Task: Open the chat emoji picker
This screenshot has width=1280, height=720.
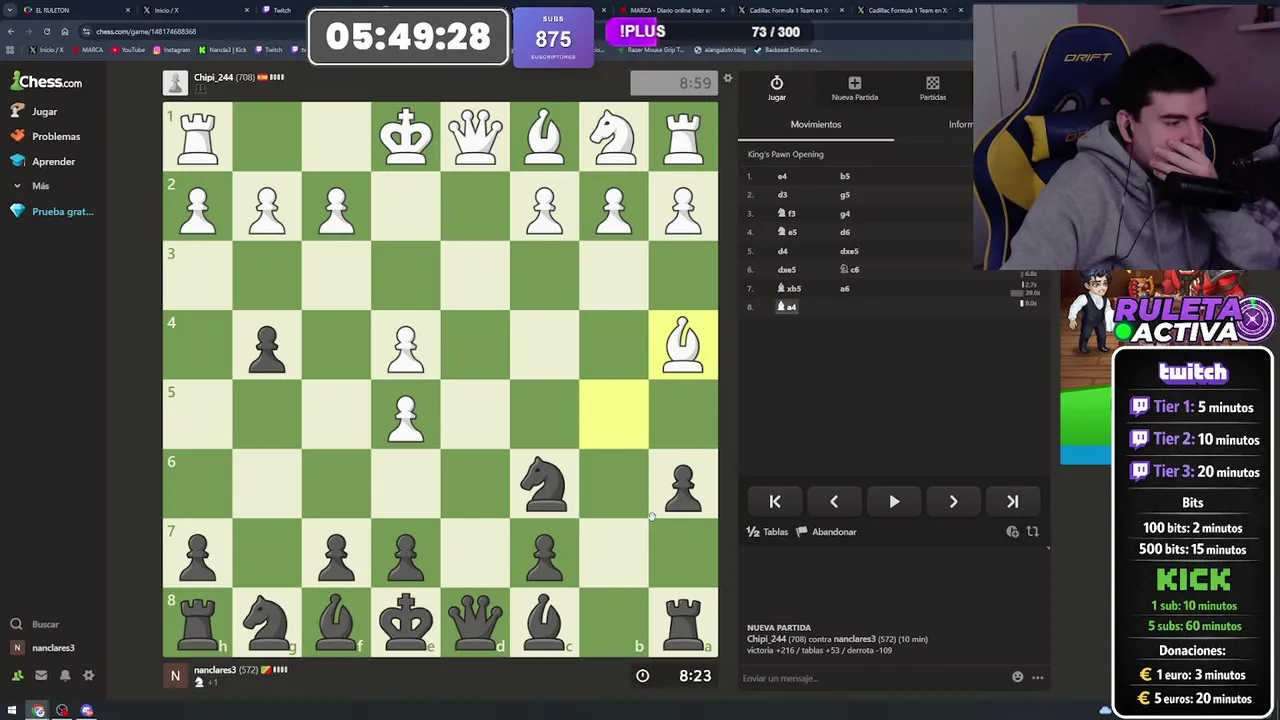Action: [x=1018, y=678]
